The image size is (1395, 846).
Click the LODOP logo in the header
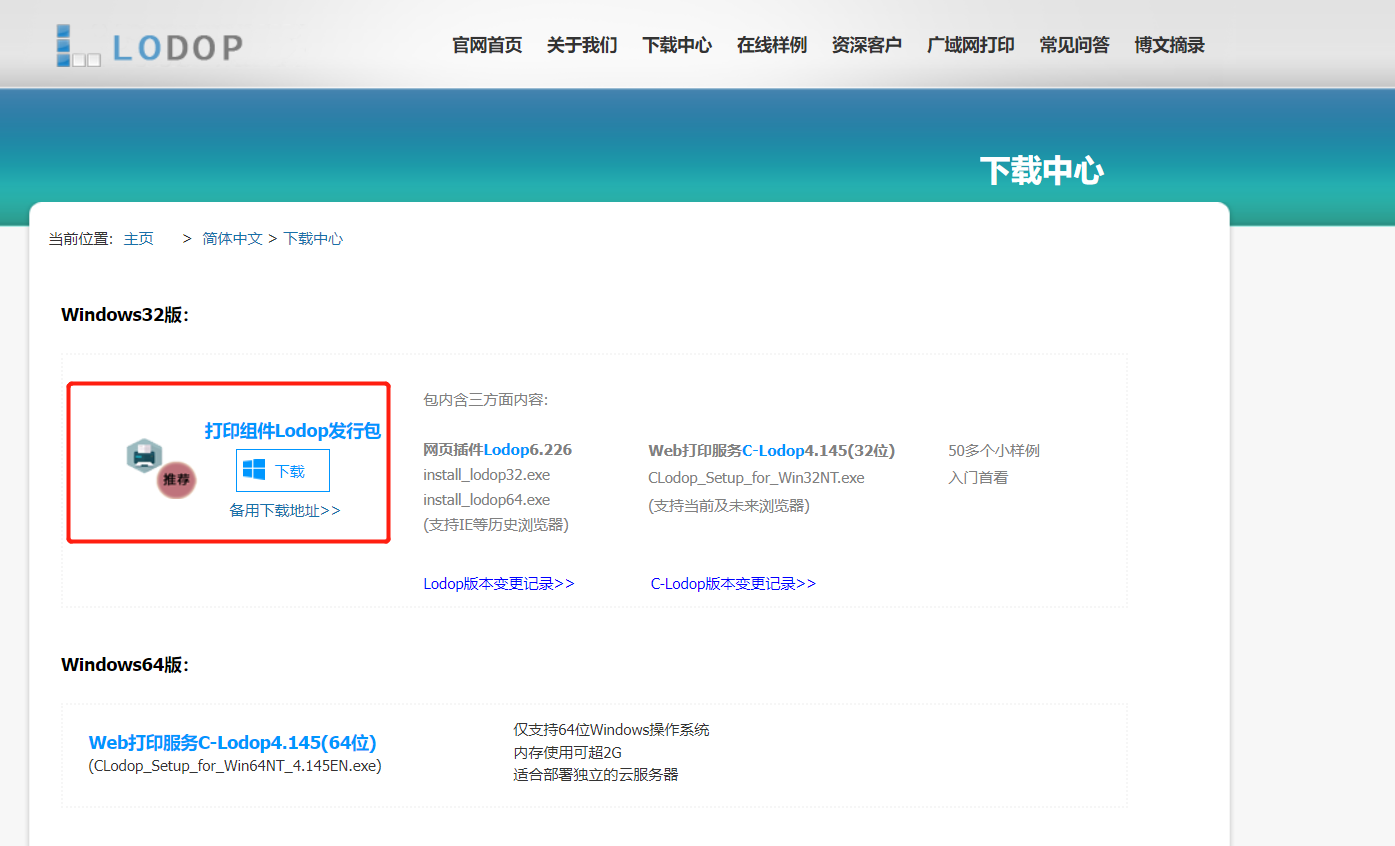(148, 45)
